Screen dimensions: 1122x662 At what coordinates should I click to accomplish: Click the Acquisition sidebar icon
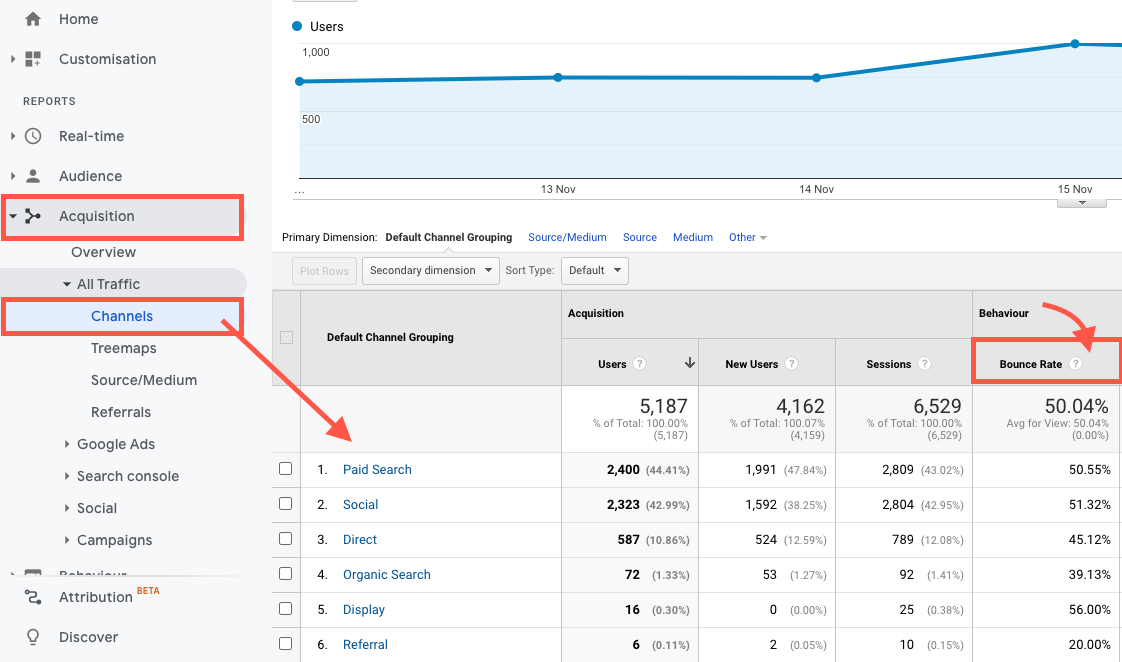(x=31, y=216)
